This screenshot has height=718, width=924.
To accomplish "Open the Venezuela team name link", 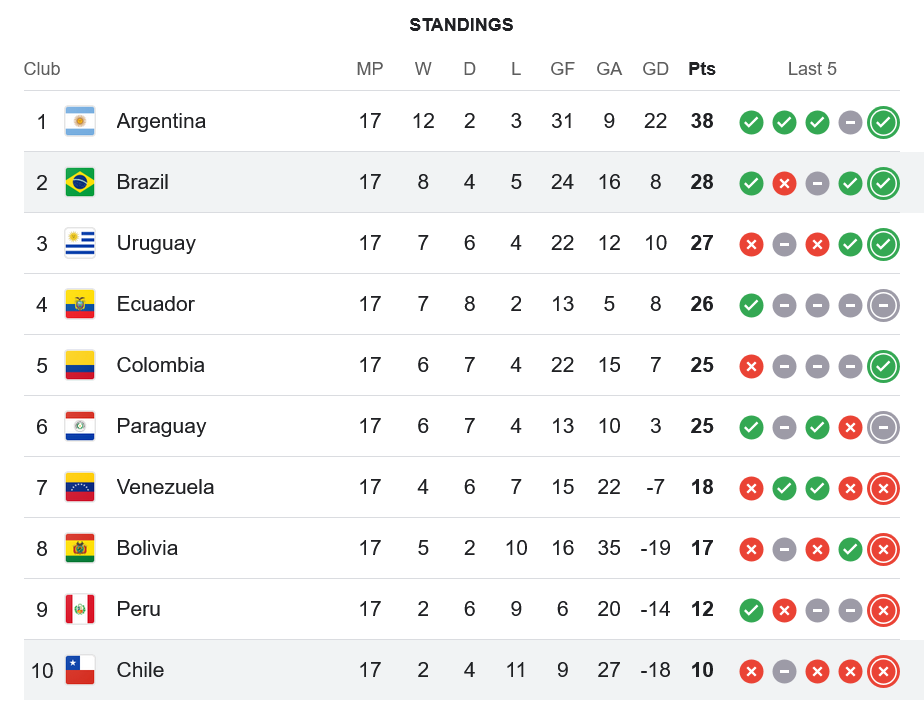I will pyautogui.click(x=165, y=487).
